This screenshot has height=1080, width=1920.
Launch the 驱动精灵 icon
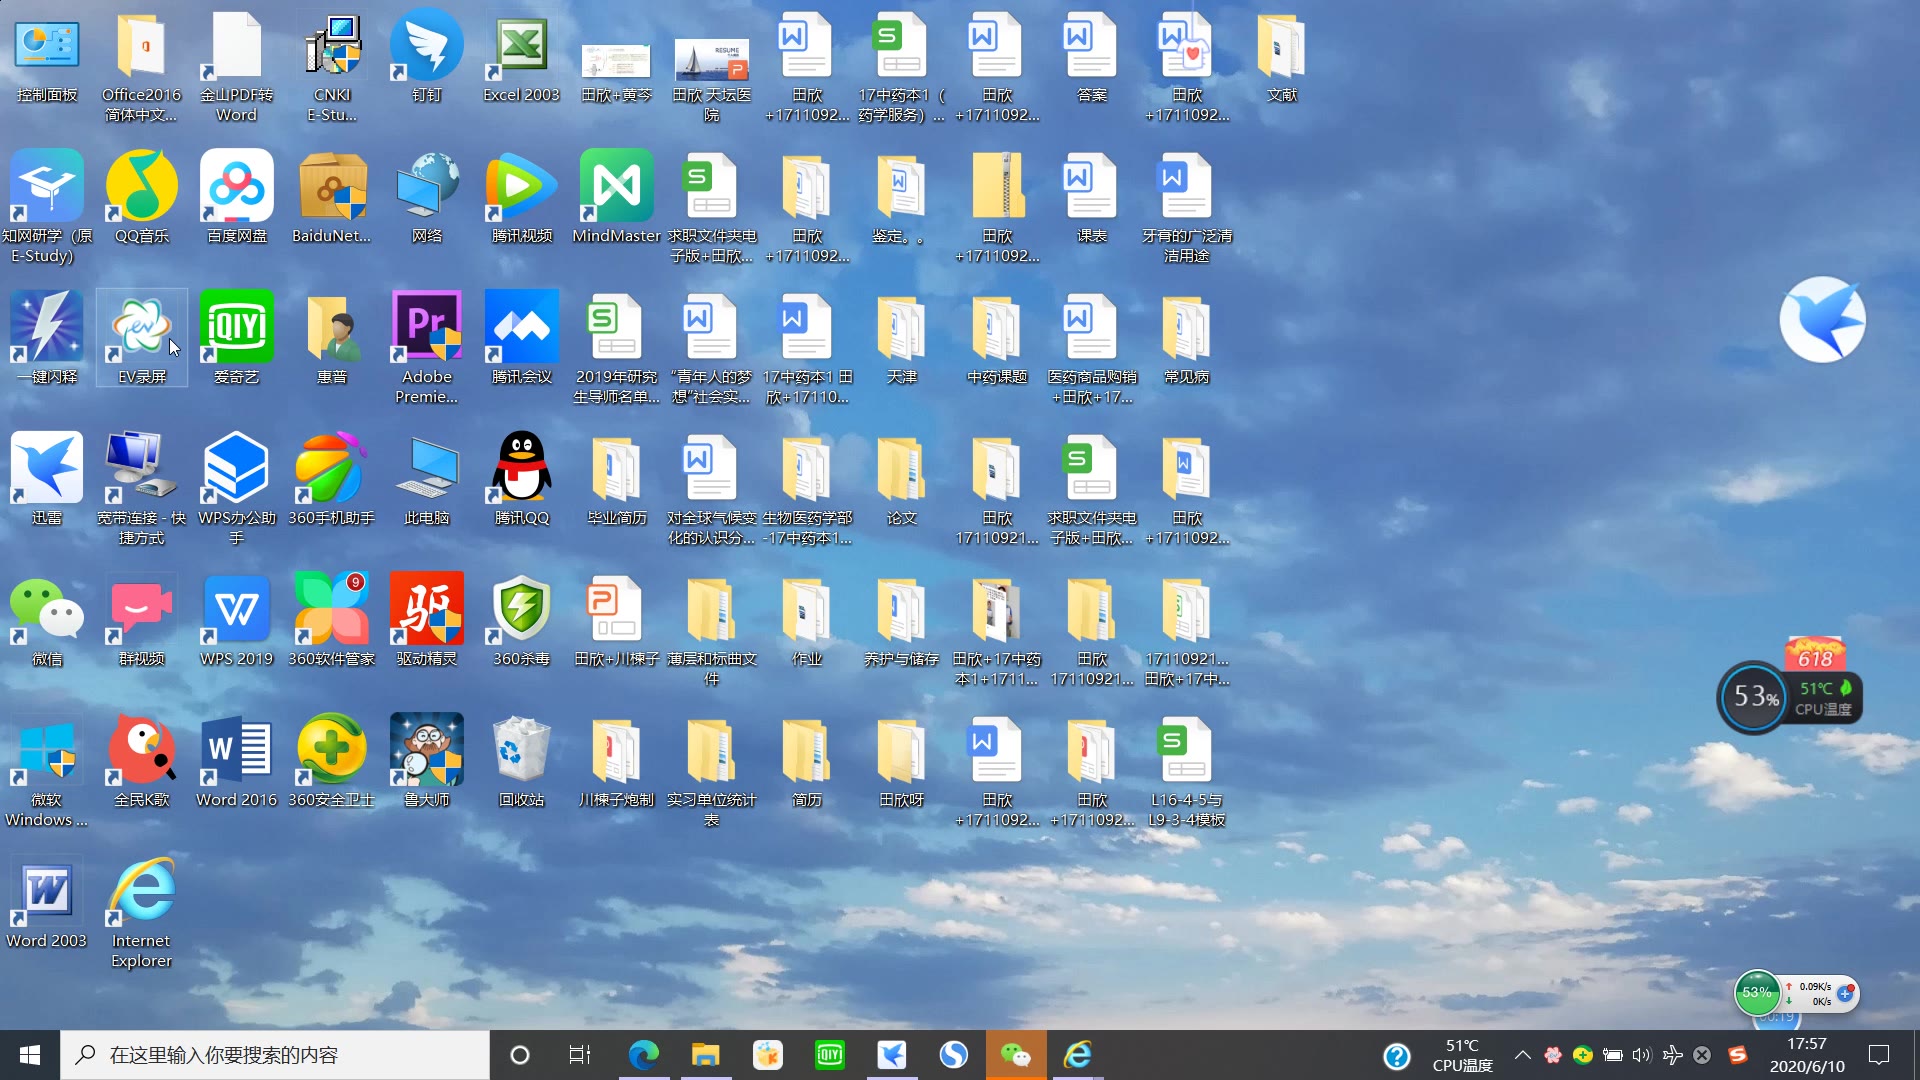[x=427, y=621]
